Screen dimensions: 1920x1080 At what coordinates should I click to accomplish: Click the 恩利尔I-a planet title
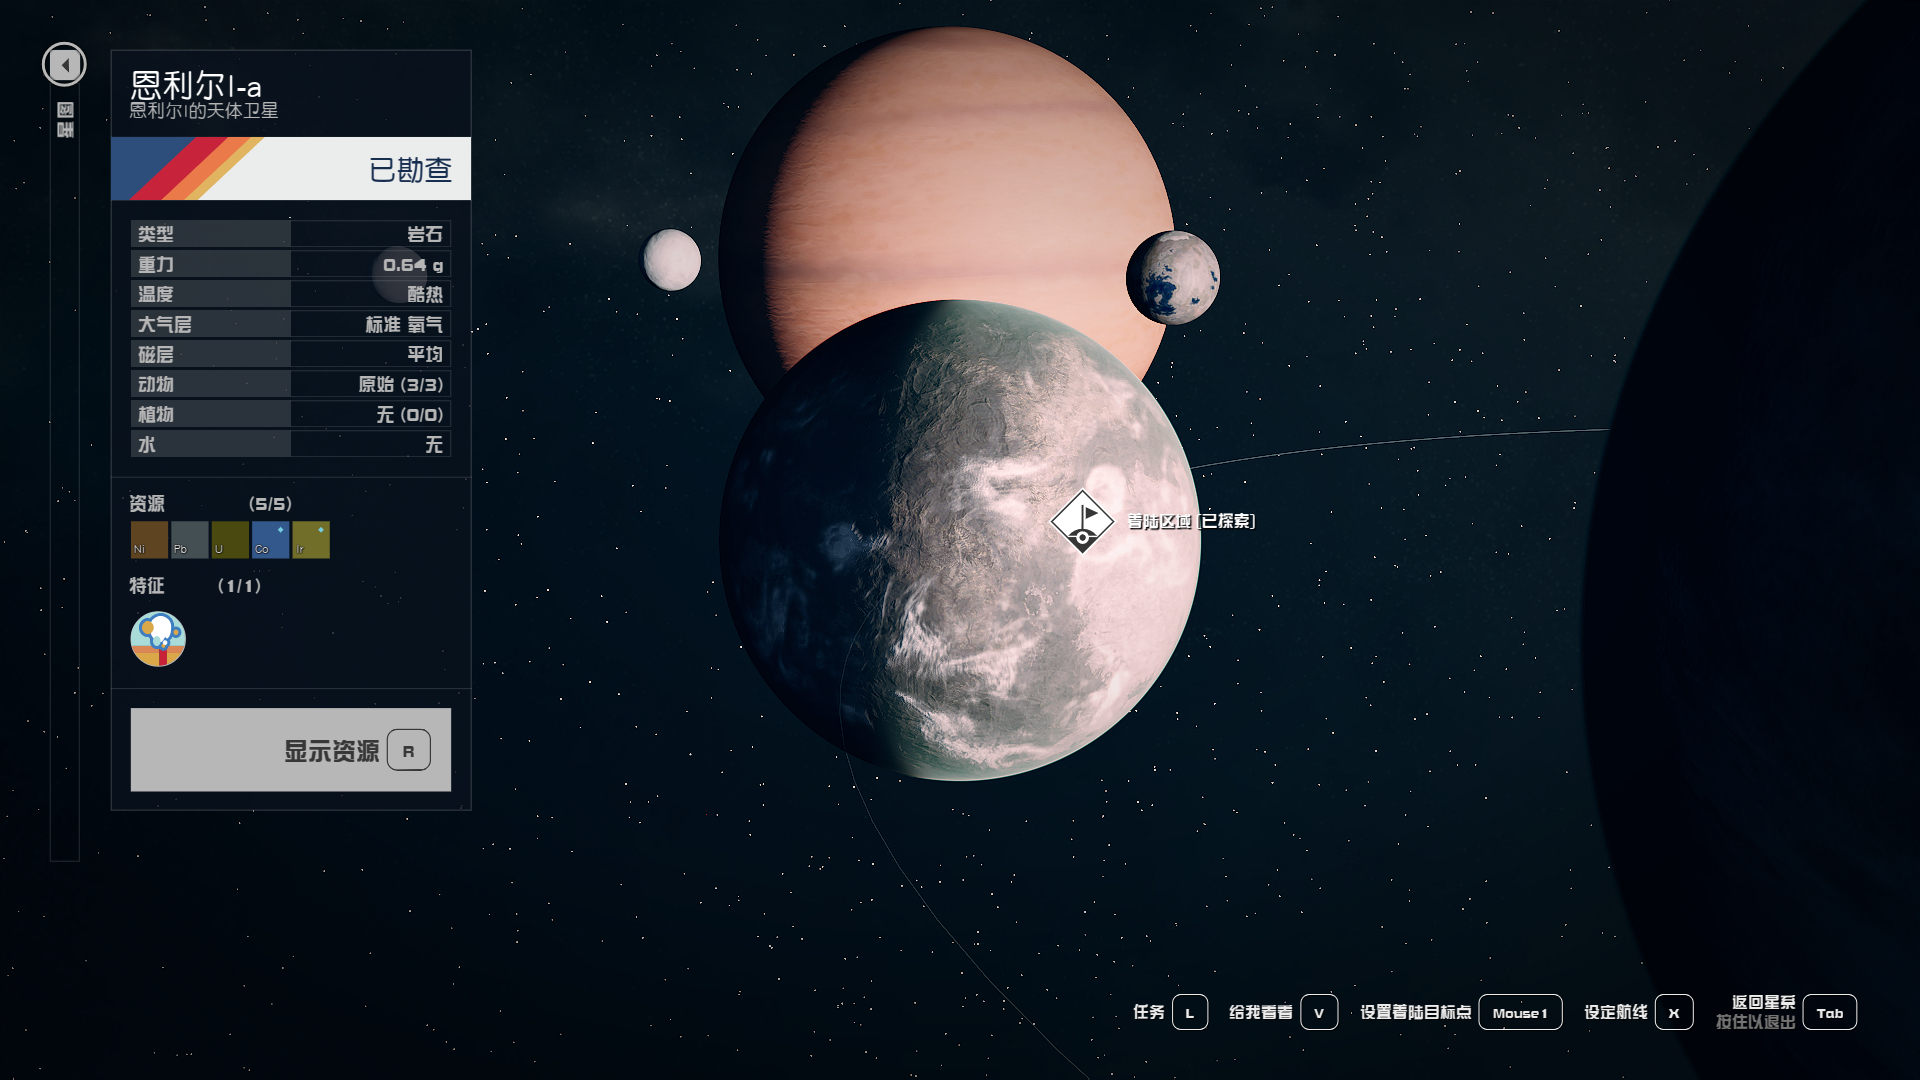(196, 85)
